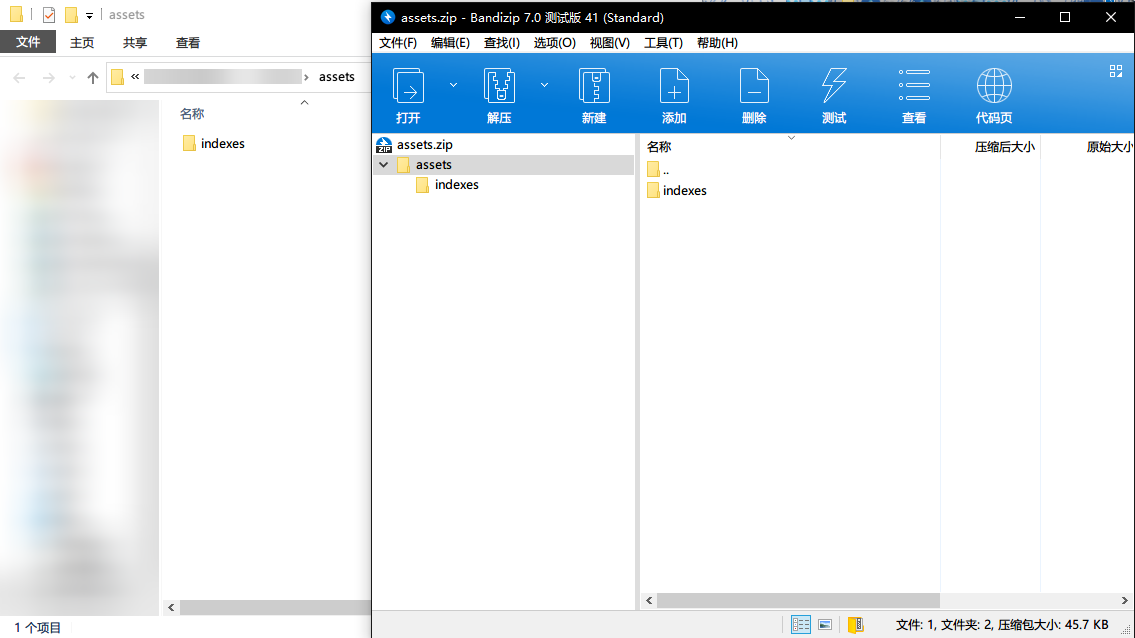1135x638 pixels.
Task: Collapse the assets folder in tree
Action: pos(384,165)
